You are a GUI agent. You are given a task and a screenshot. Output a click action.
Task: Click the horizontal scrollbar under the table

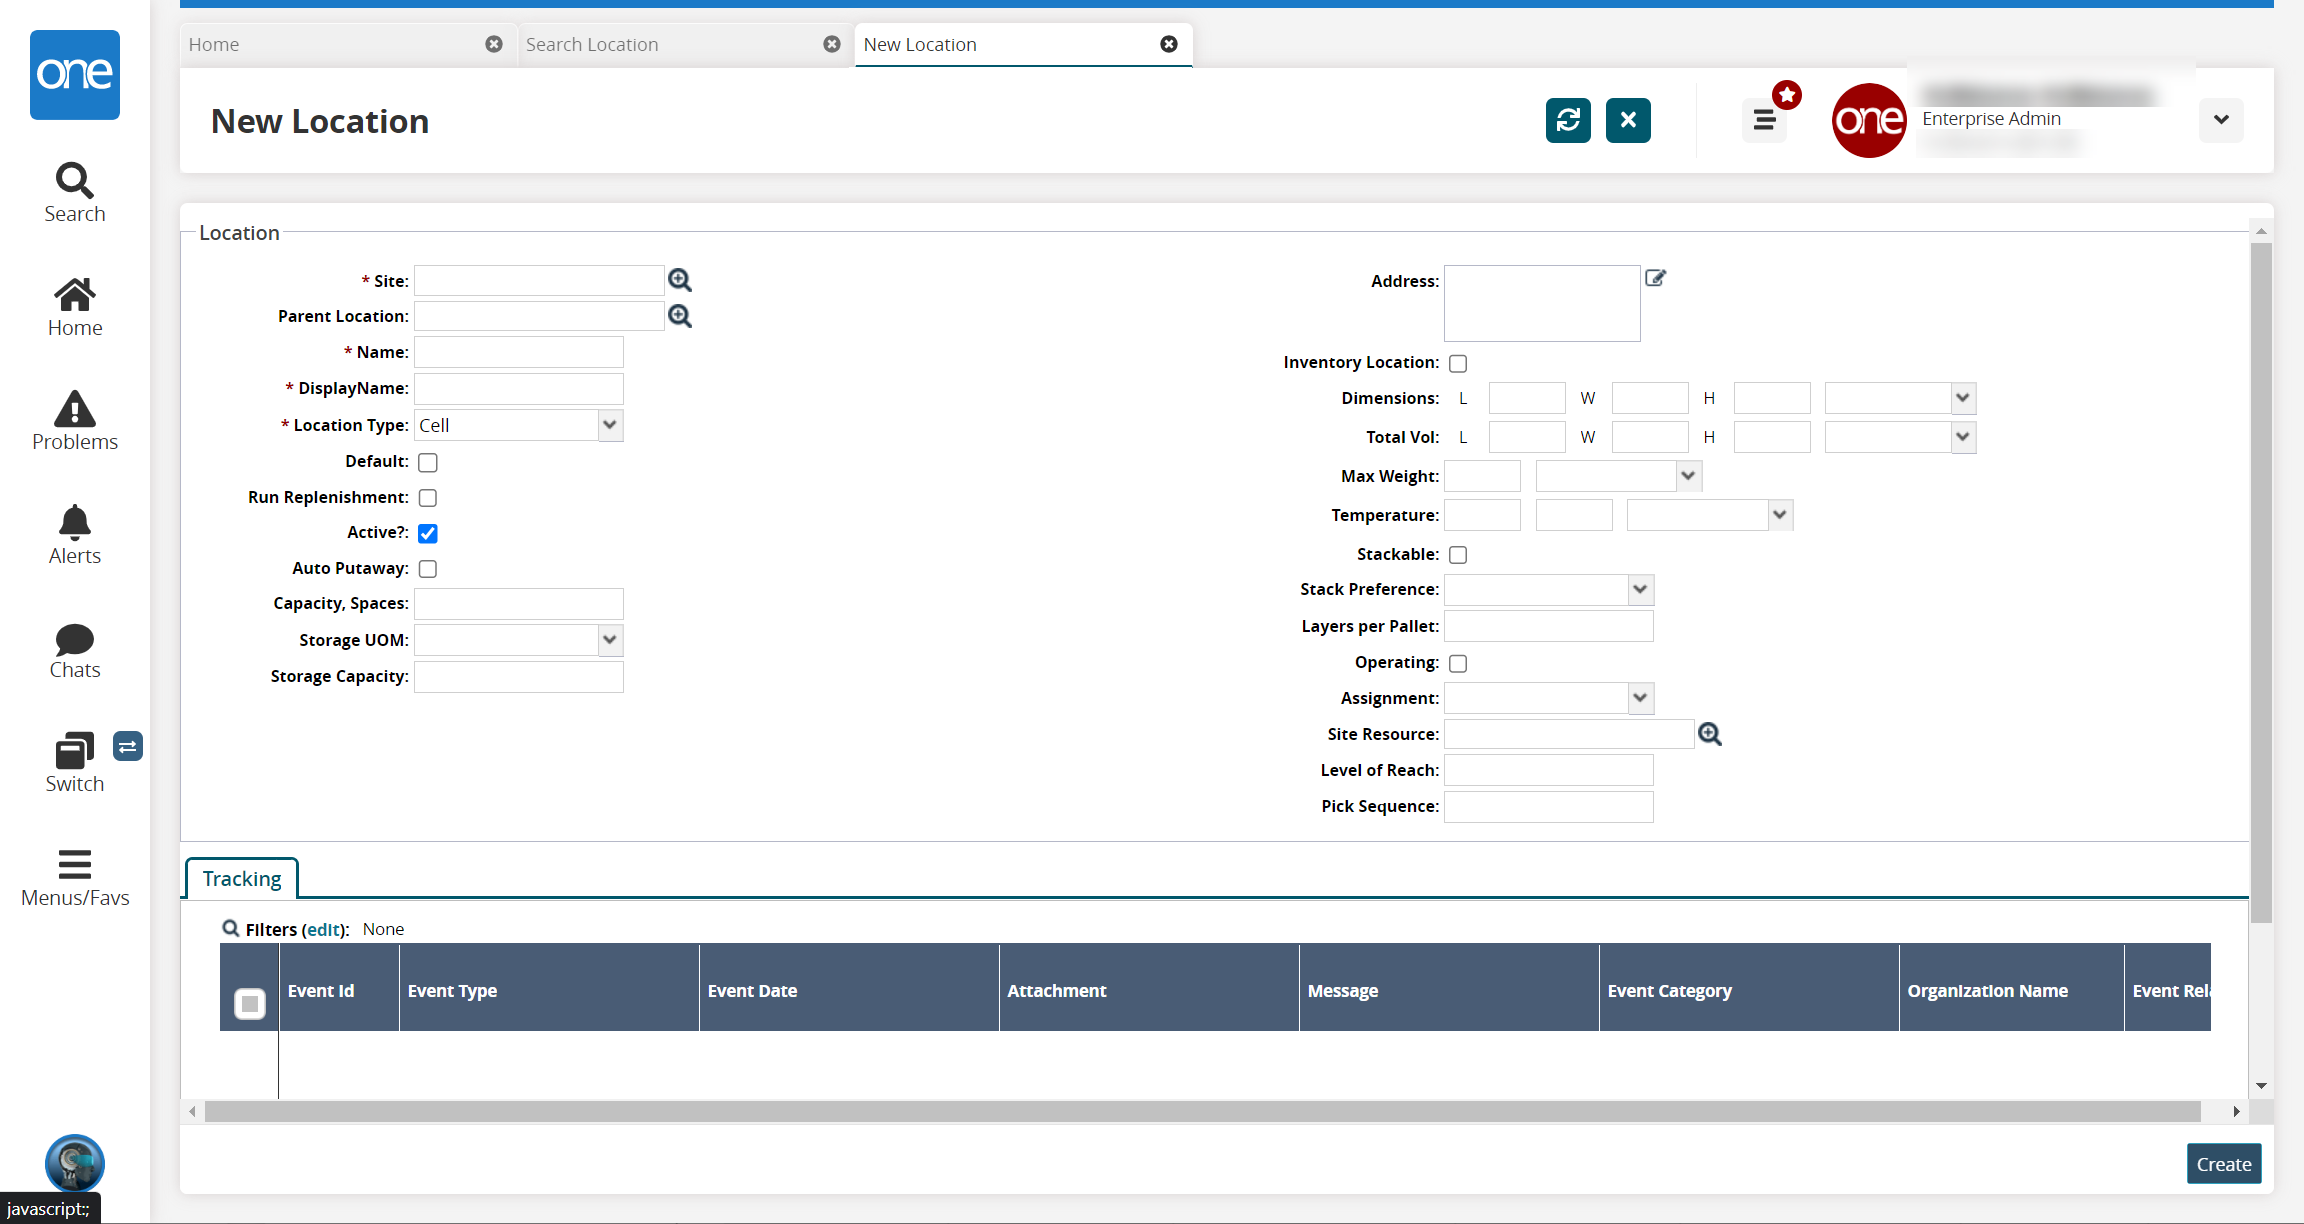(x=1200, y=1111)
